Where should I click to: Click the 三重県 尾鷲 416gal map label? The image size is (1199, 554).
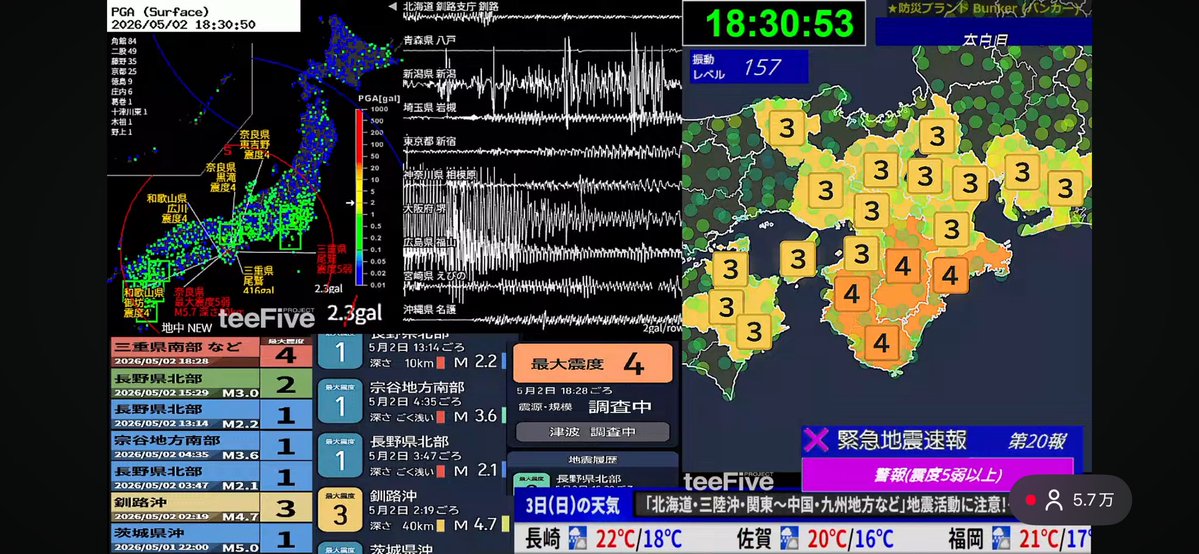(x=258, y=280)
